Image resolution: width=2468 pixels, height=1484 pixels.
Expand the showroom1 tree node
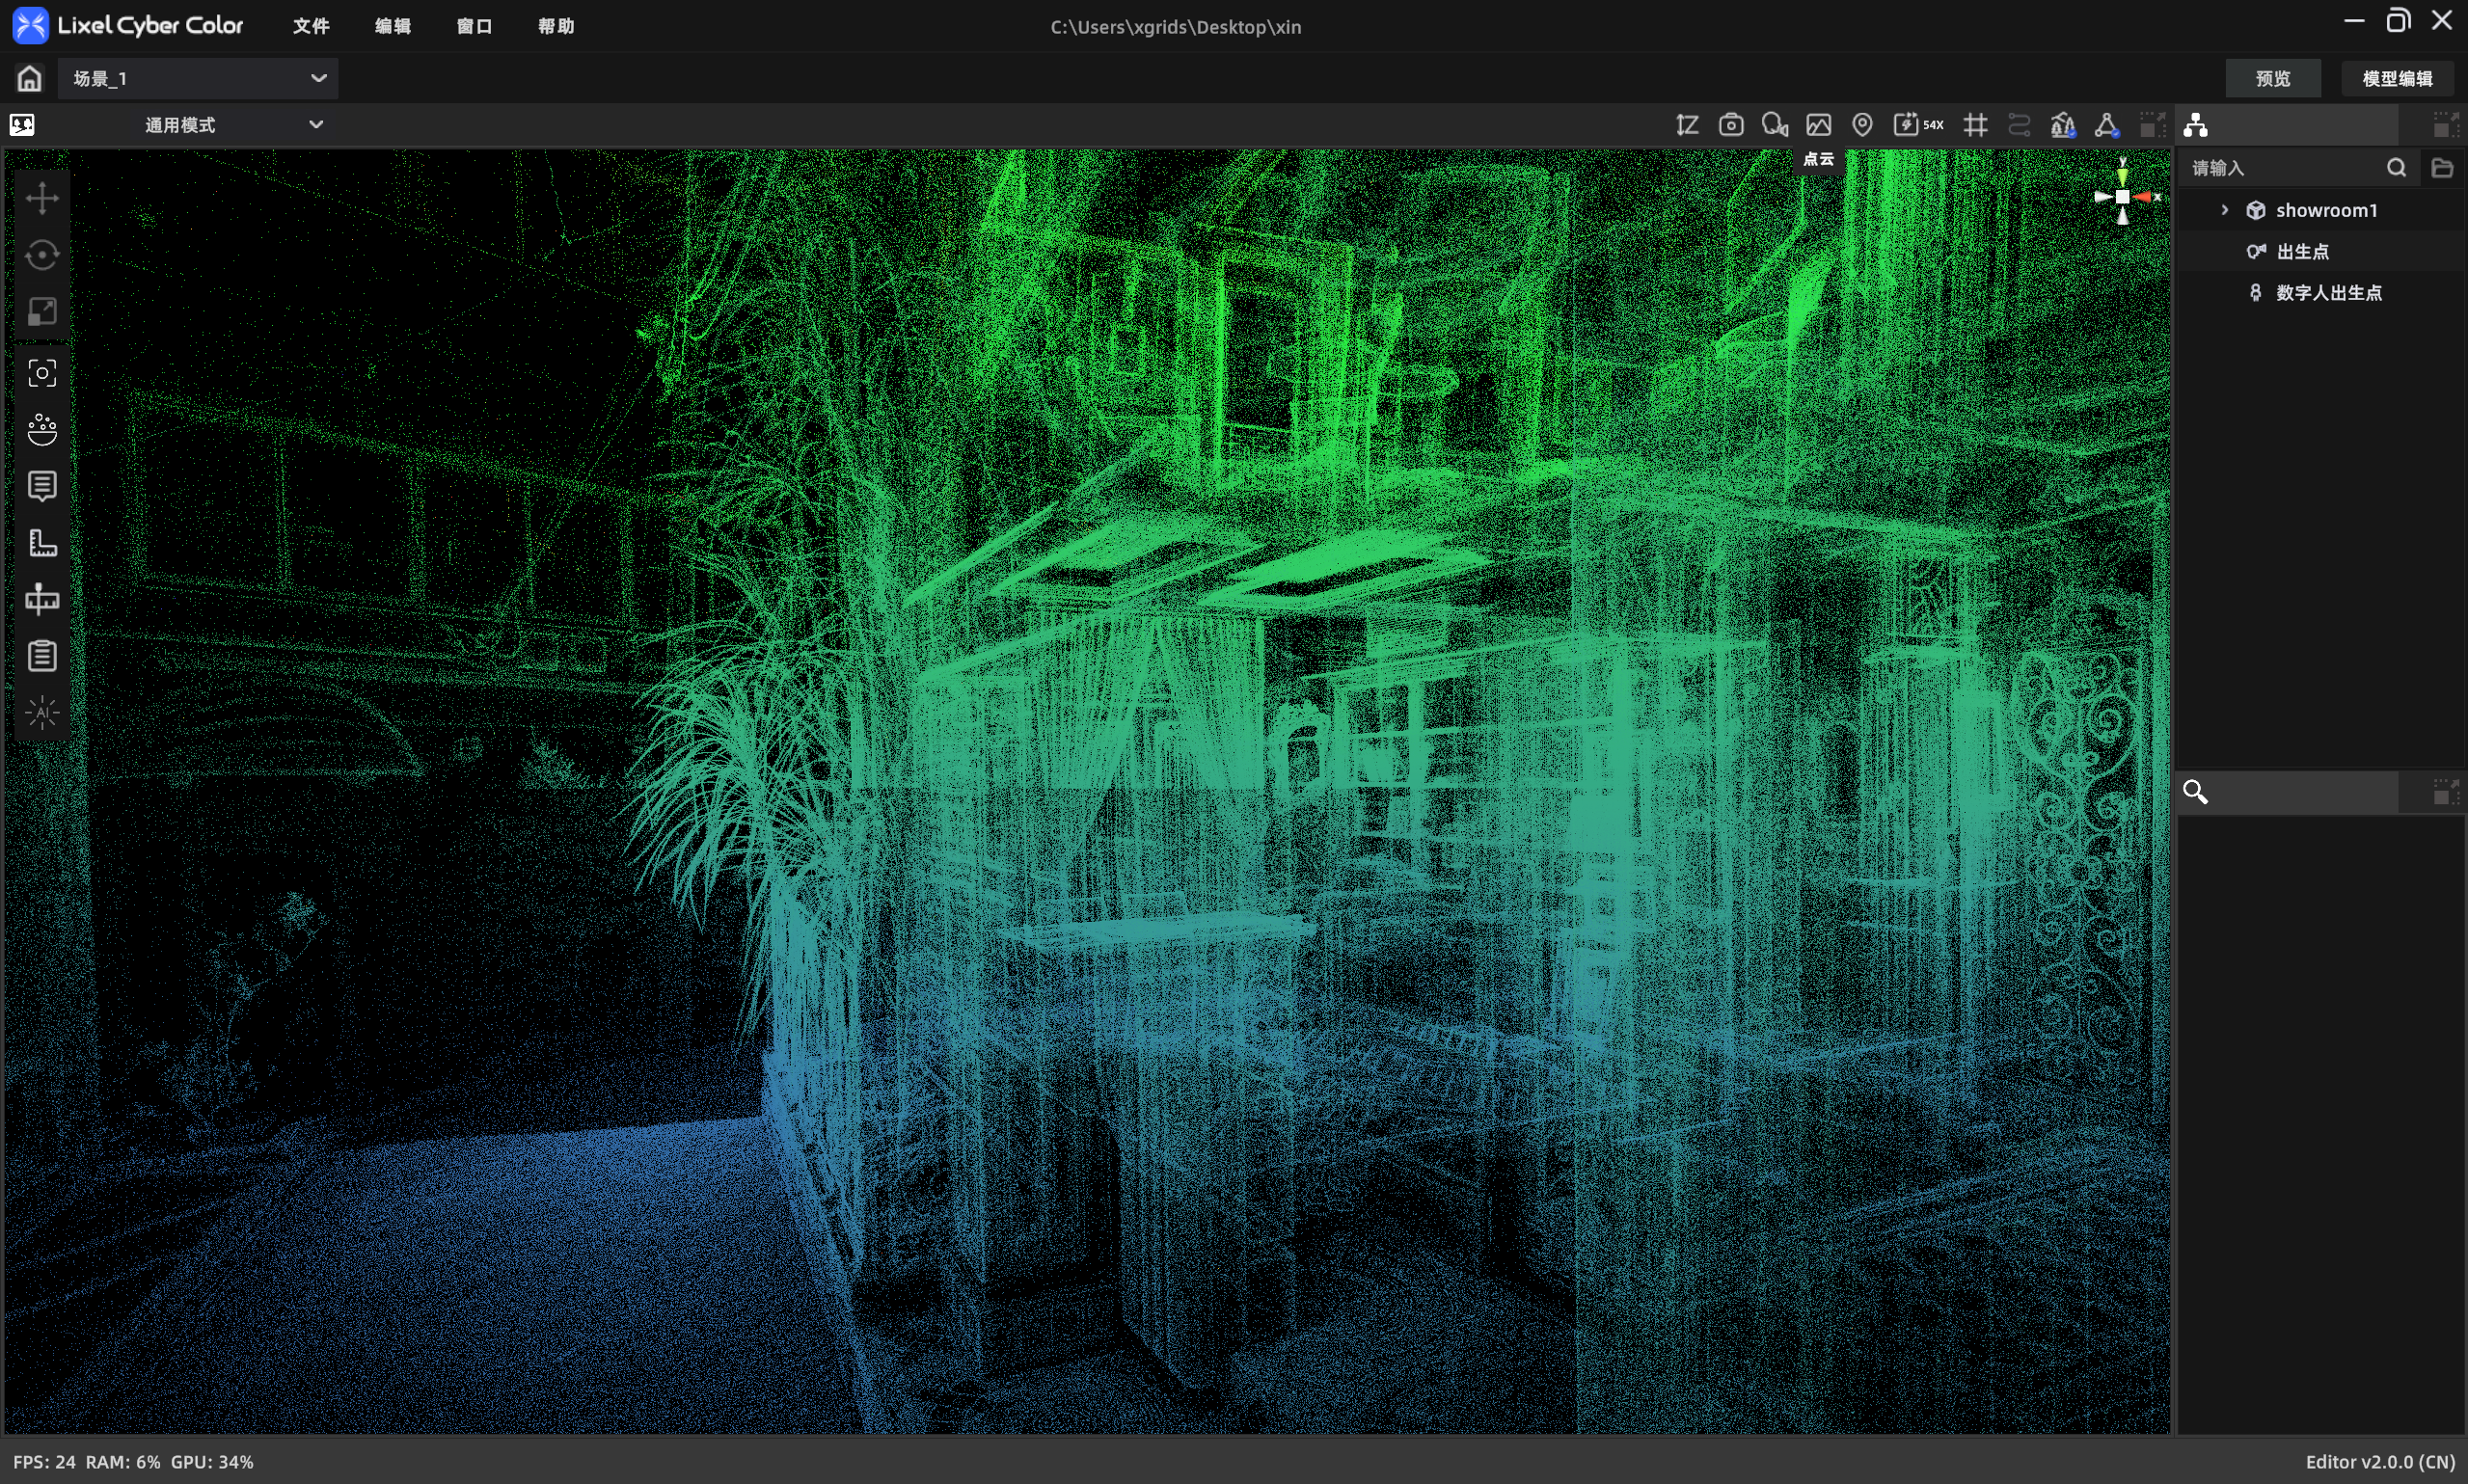tap(2225, 210)
